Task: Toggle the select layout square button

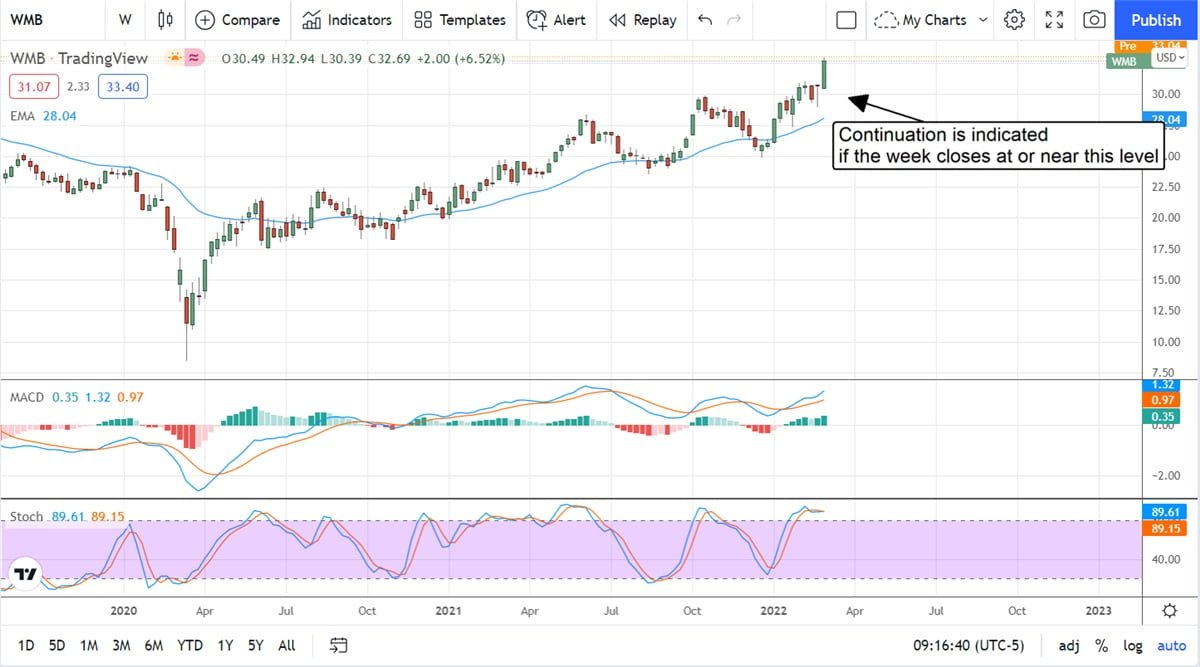Action: point(846,19)
